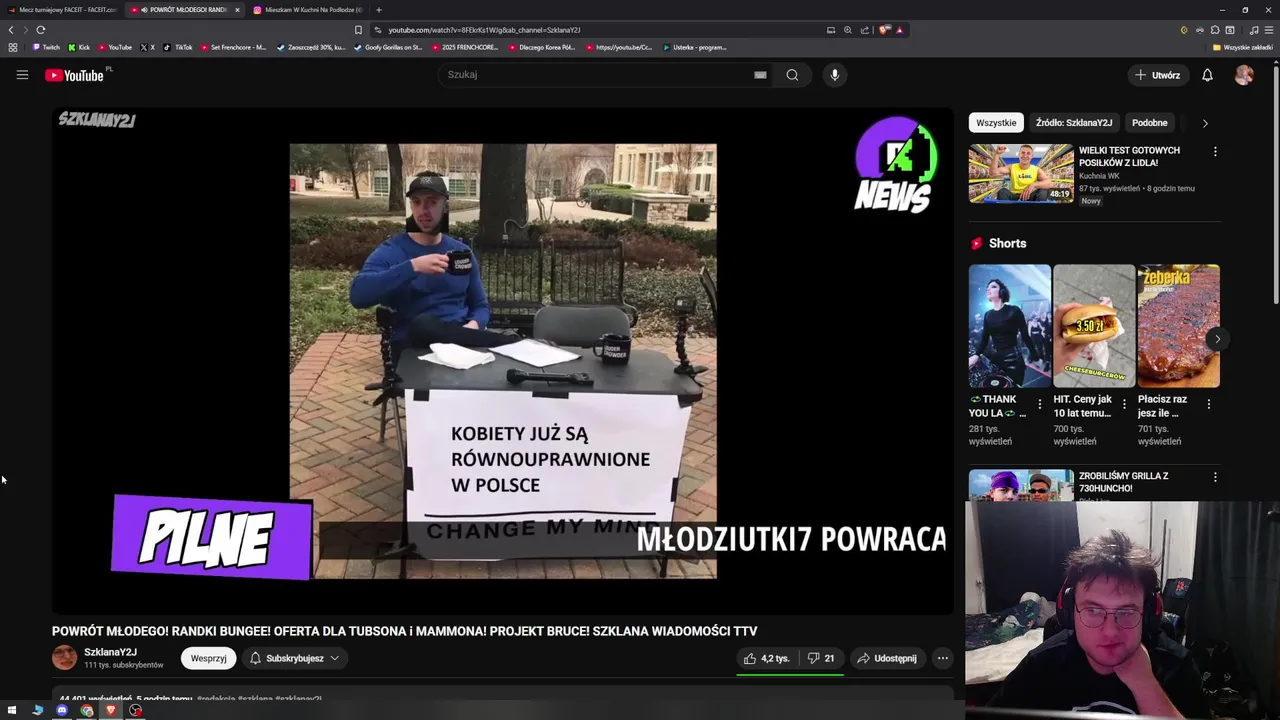Image resolution: width=1280 pixels, height=720 pixels.
Task: Click the search magnifier button
Action: pos(792,75)
